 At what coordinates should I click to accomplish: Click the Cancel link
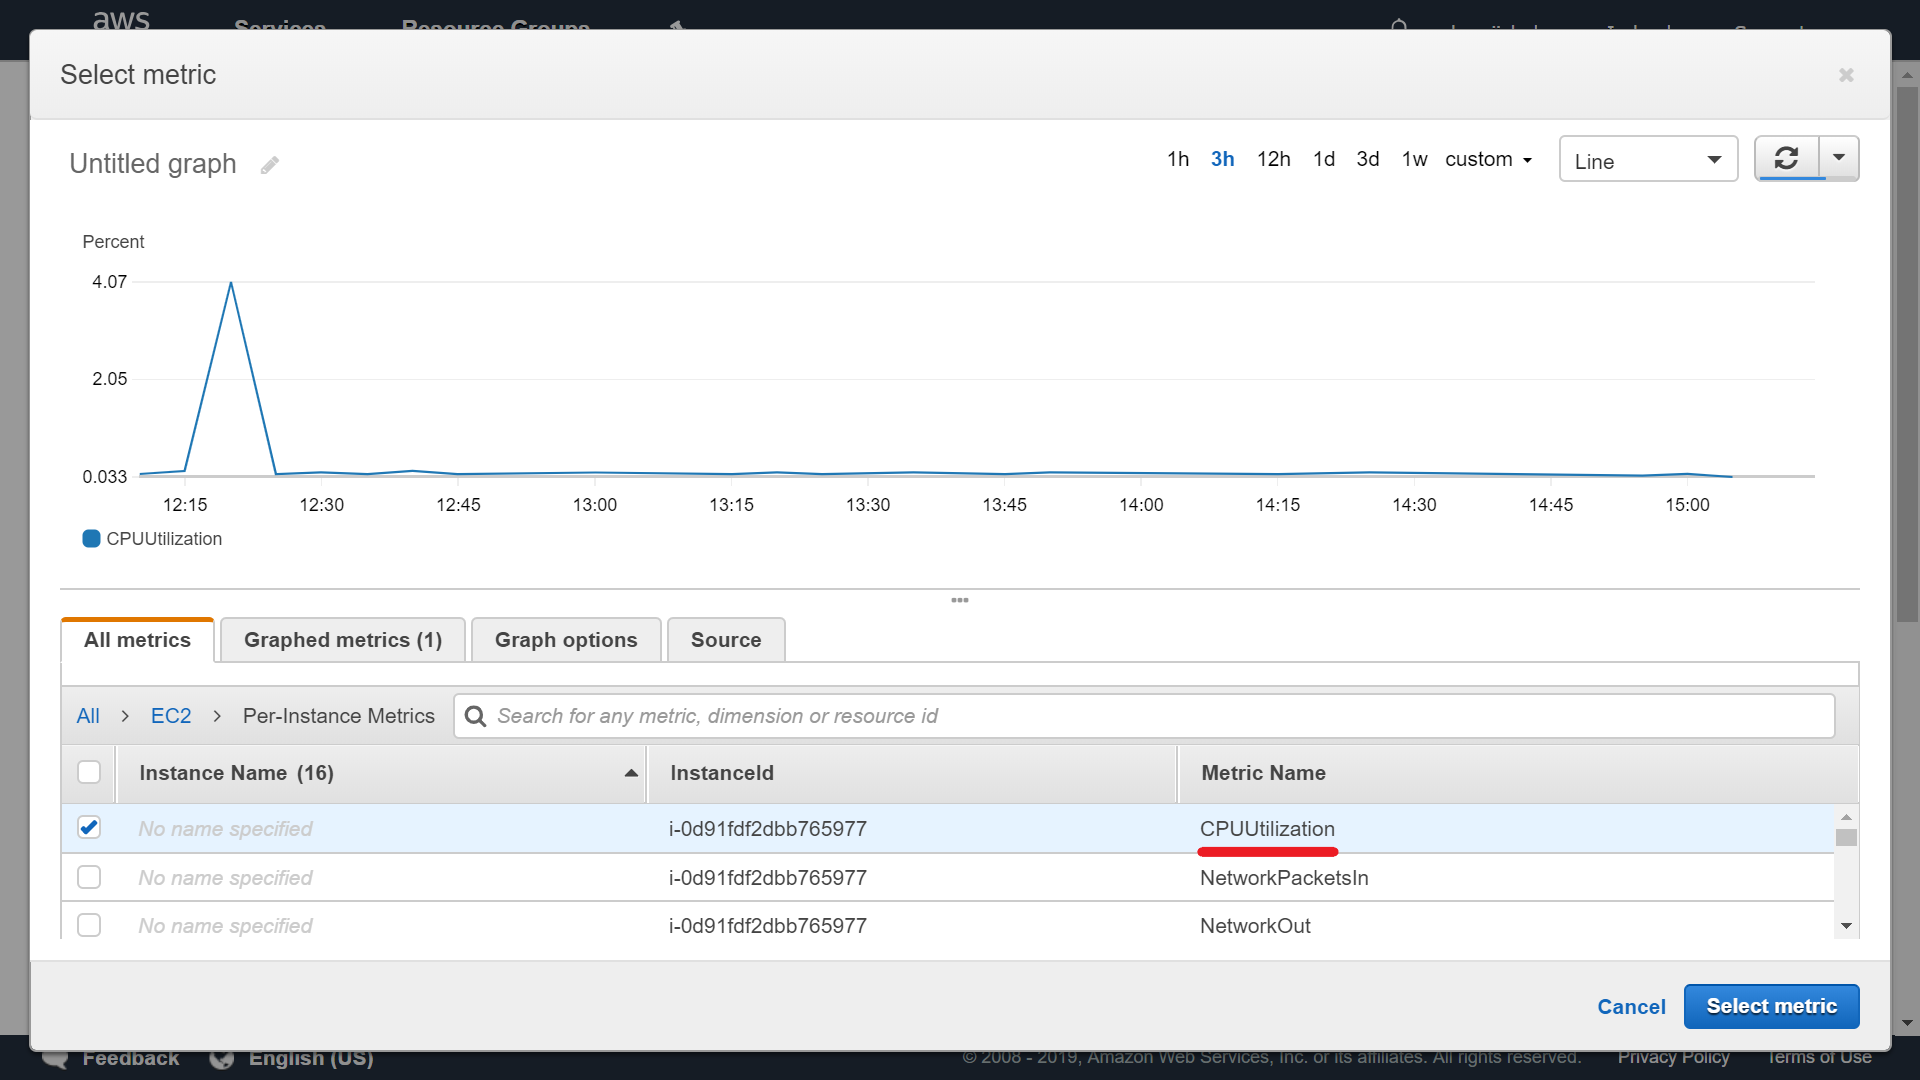coord(1630,1007)
